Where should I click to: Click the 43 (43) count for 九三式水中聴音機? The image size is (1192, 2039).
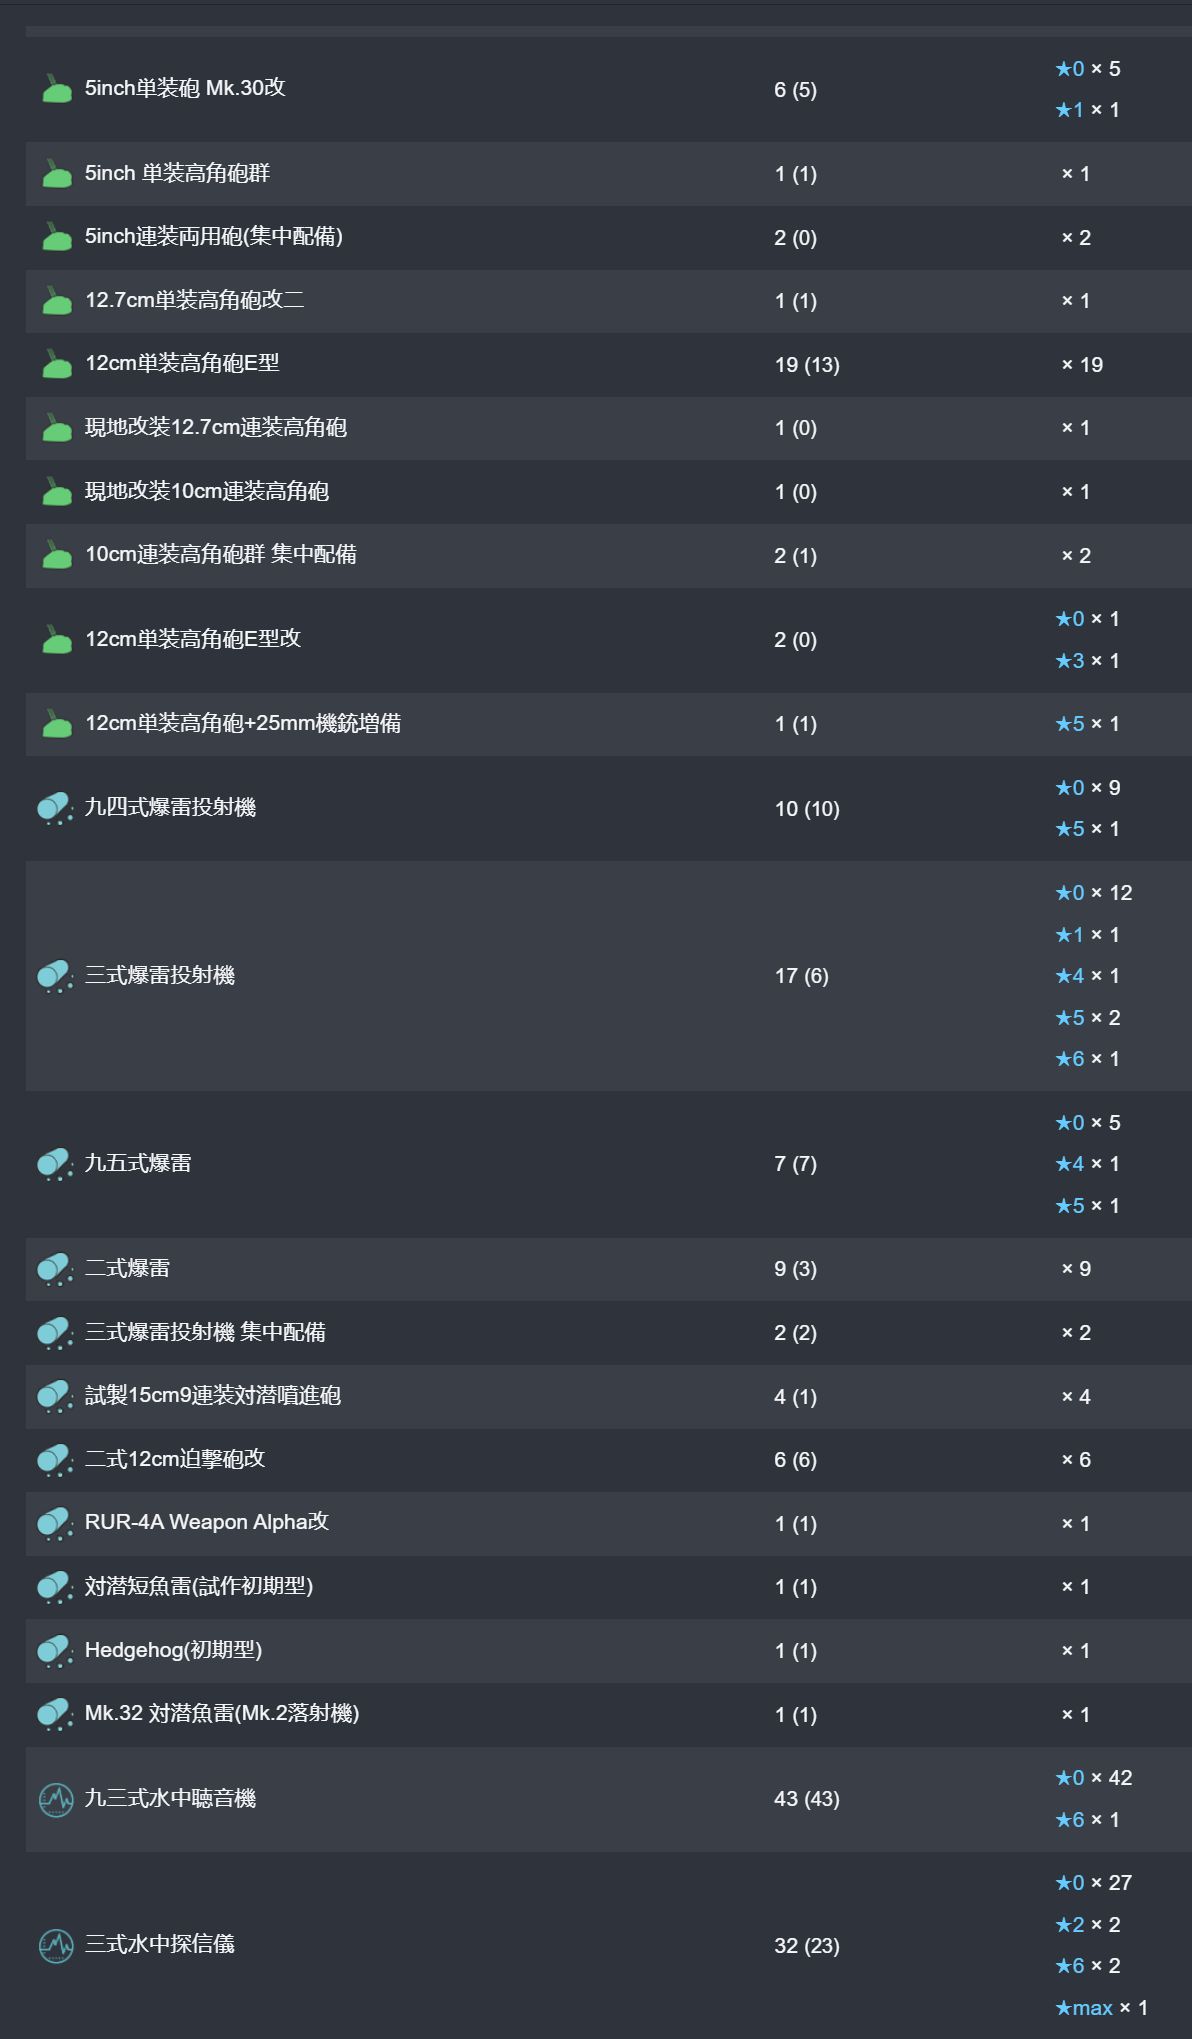807,1799
